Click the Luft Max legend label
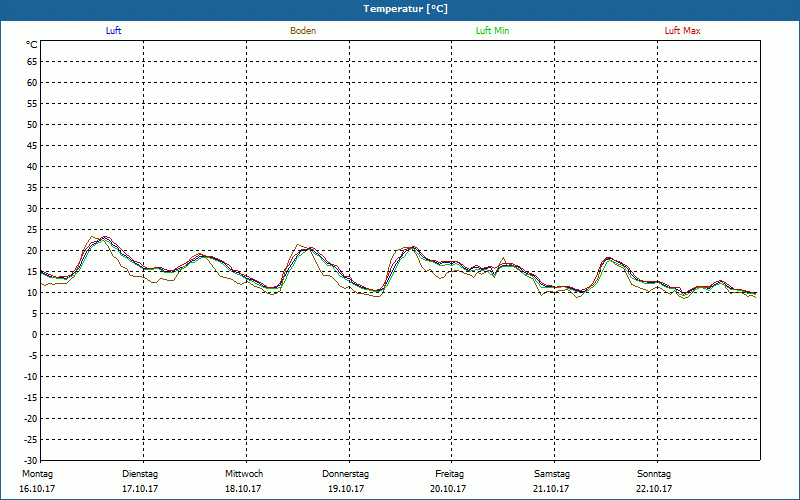The height and width of the screenshot is (500, 800). 682,31
